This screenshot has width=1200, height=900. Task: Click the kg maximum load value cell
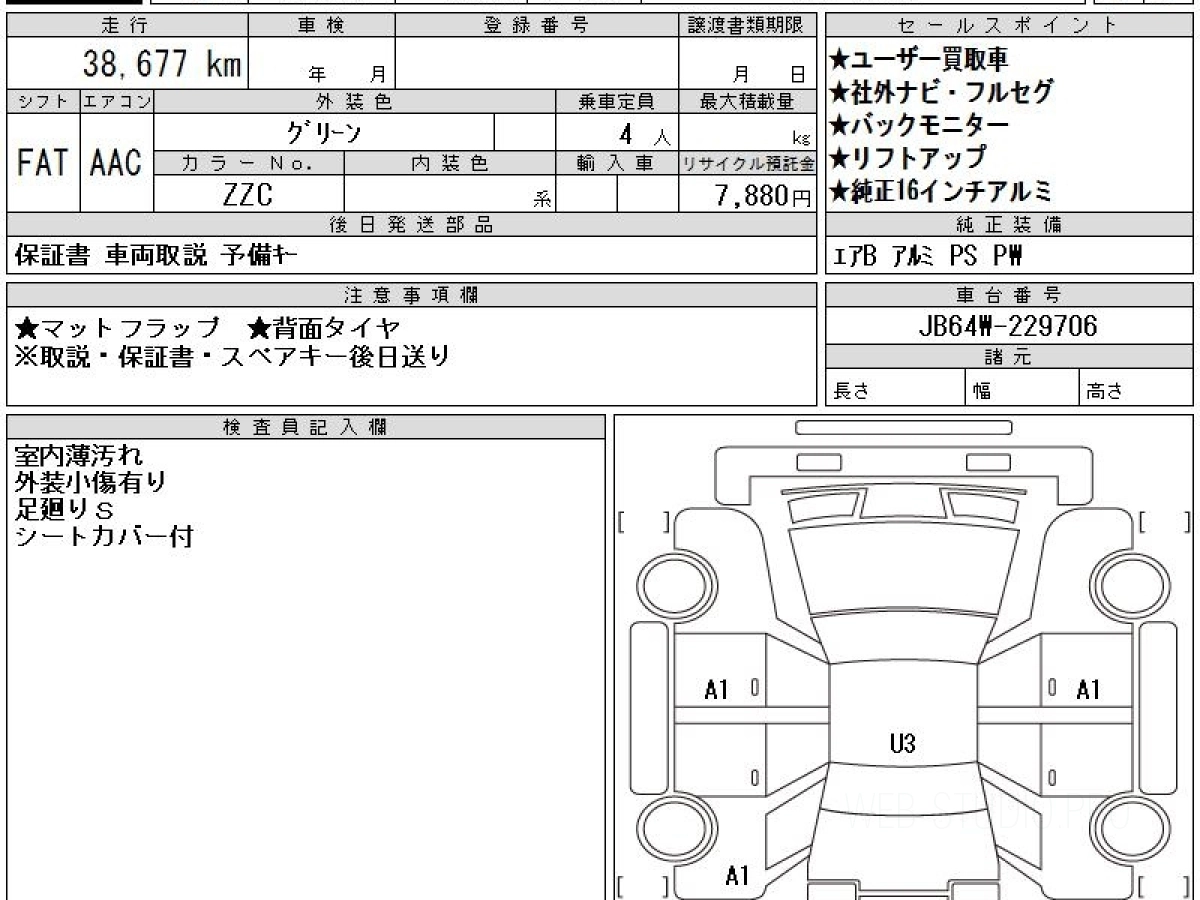tap(747, 133)
